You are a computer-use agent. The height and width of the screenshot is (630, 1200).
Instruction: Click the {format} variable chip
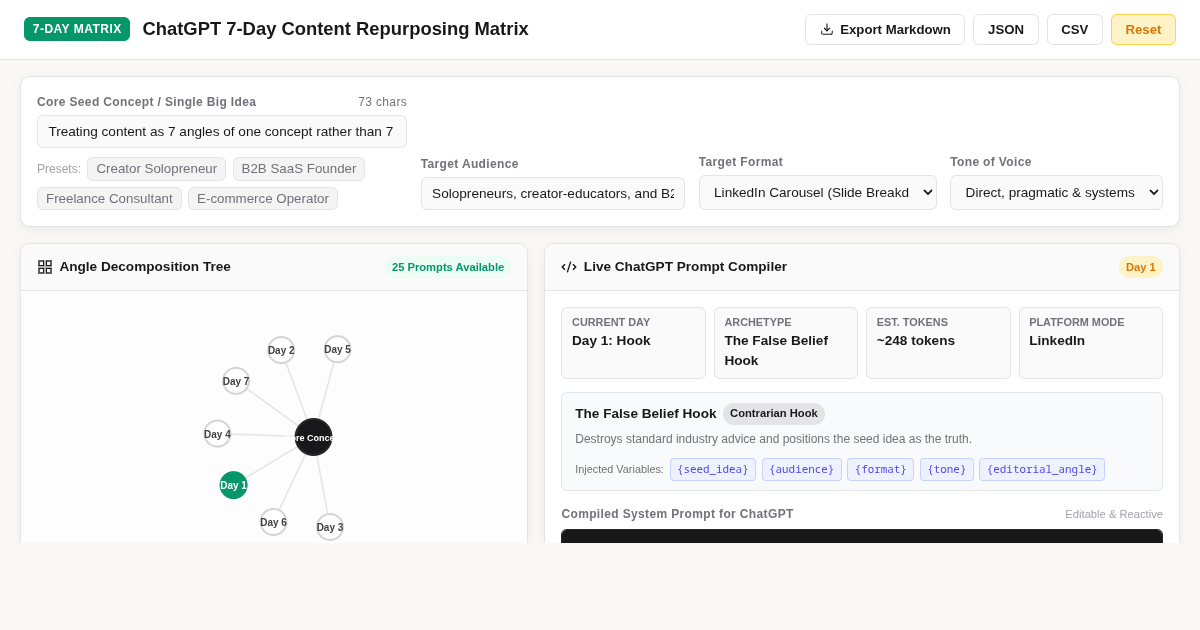point(880,469)
